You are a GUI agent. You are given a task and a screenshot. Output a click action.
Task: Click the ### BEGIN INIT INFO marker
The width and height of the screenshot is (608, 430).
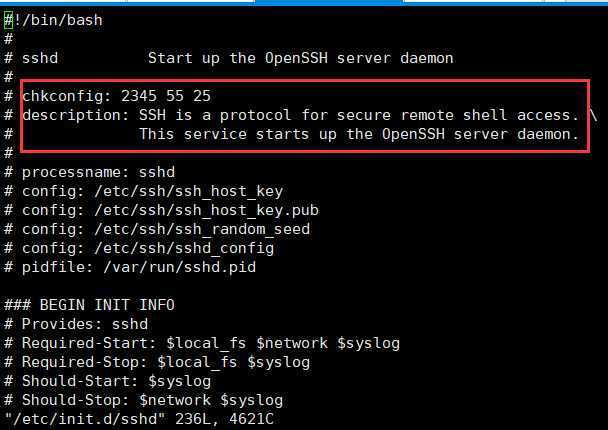coord(89,305)
